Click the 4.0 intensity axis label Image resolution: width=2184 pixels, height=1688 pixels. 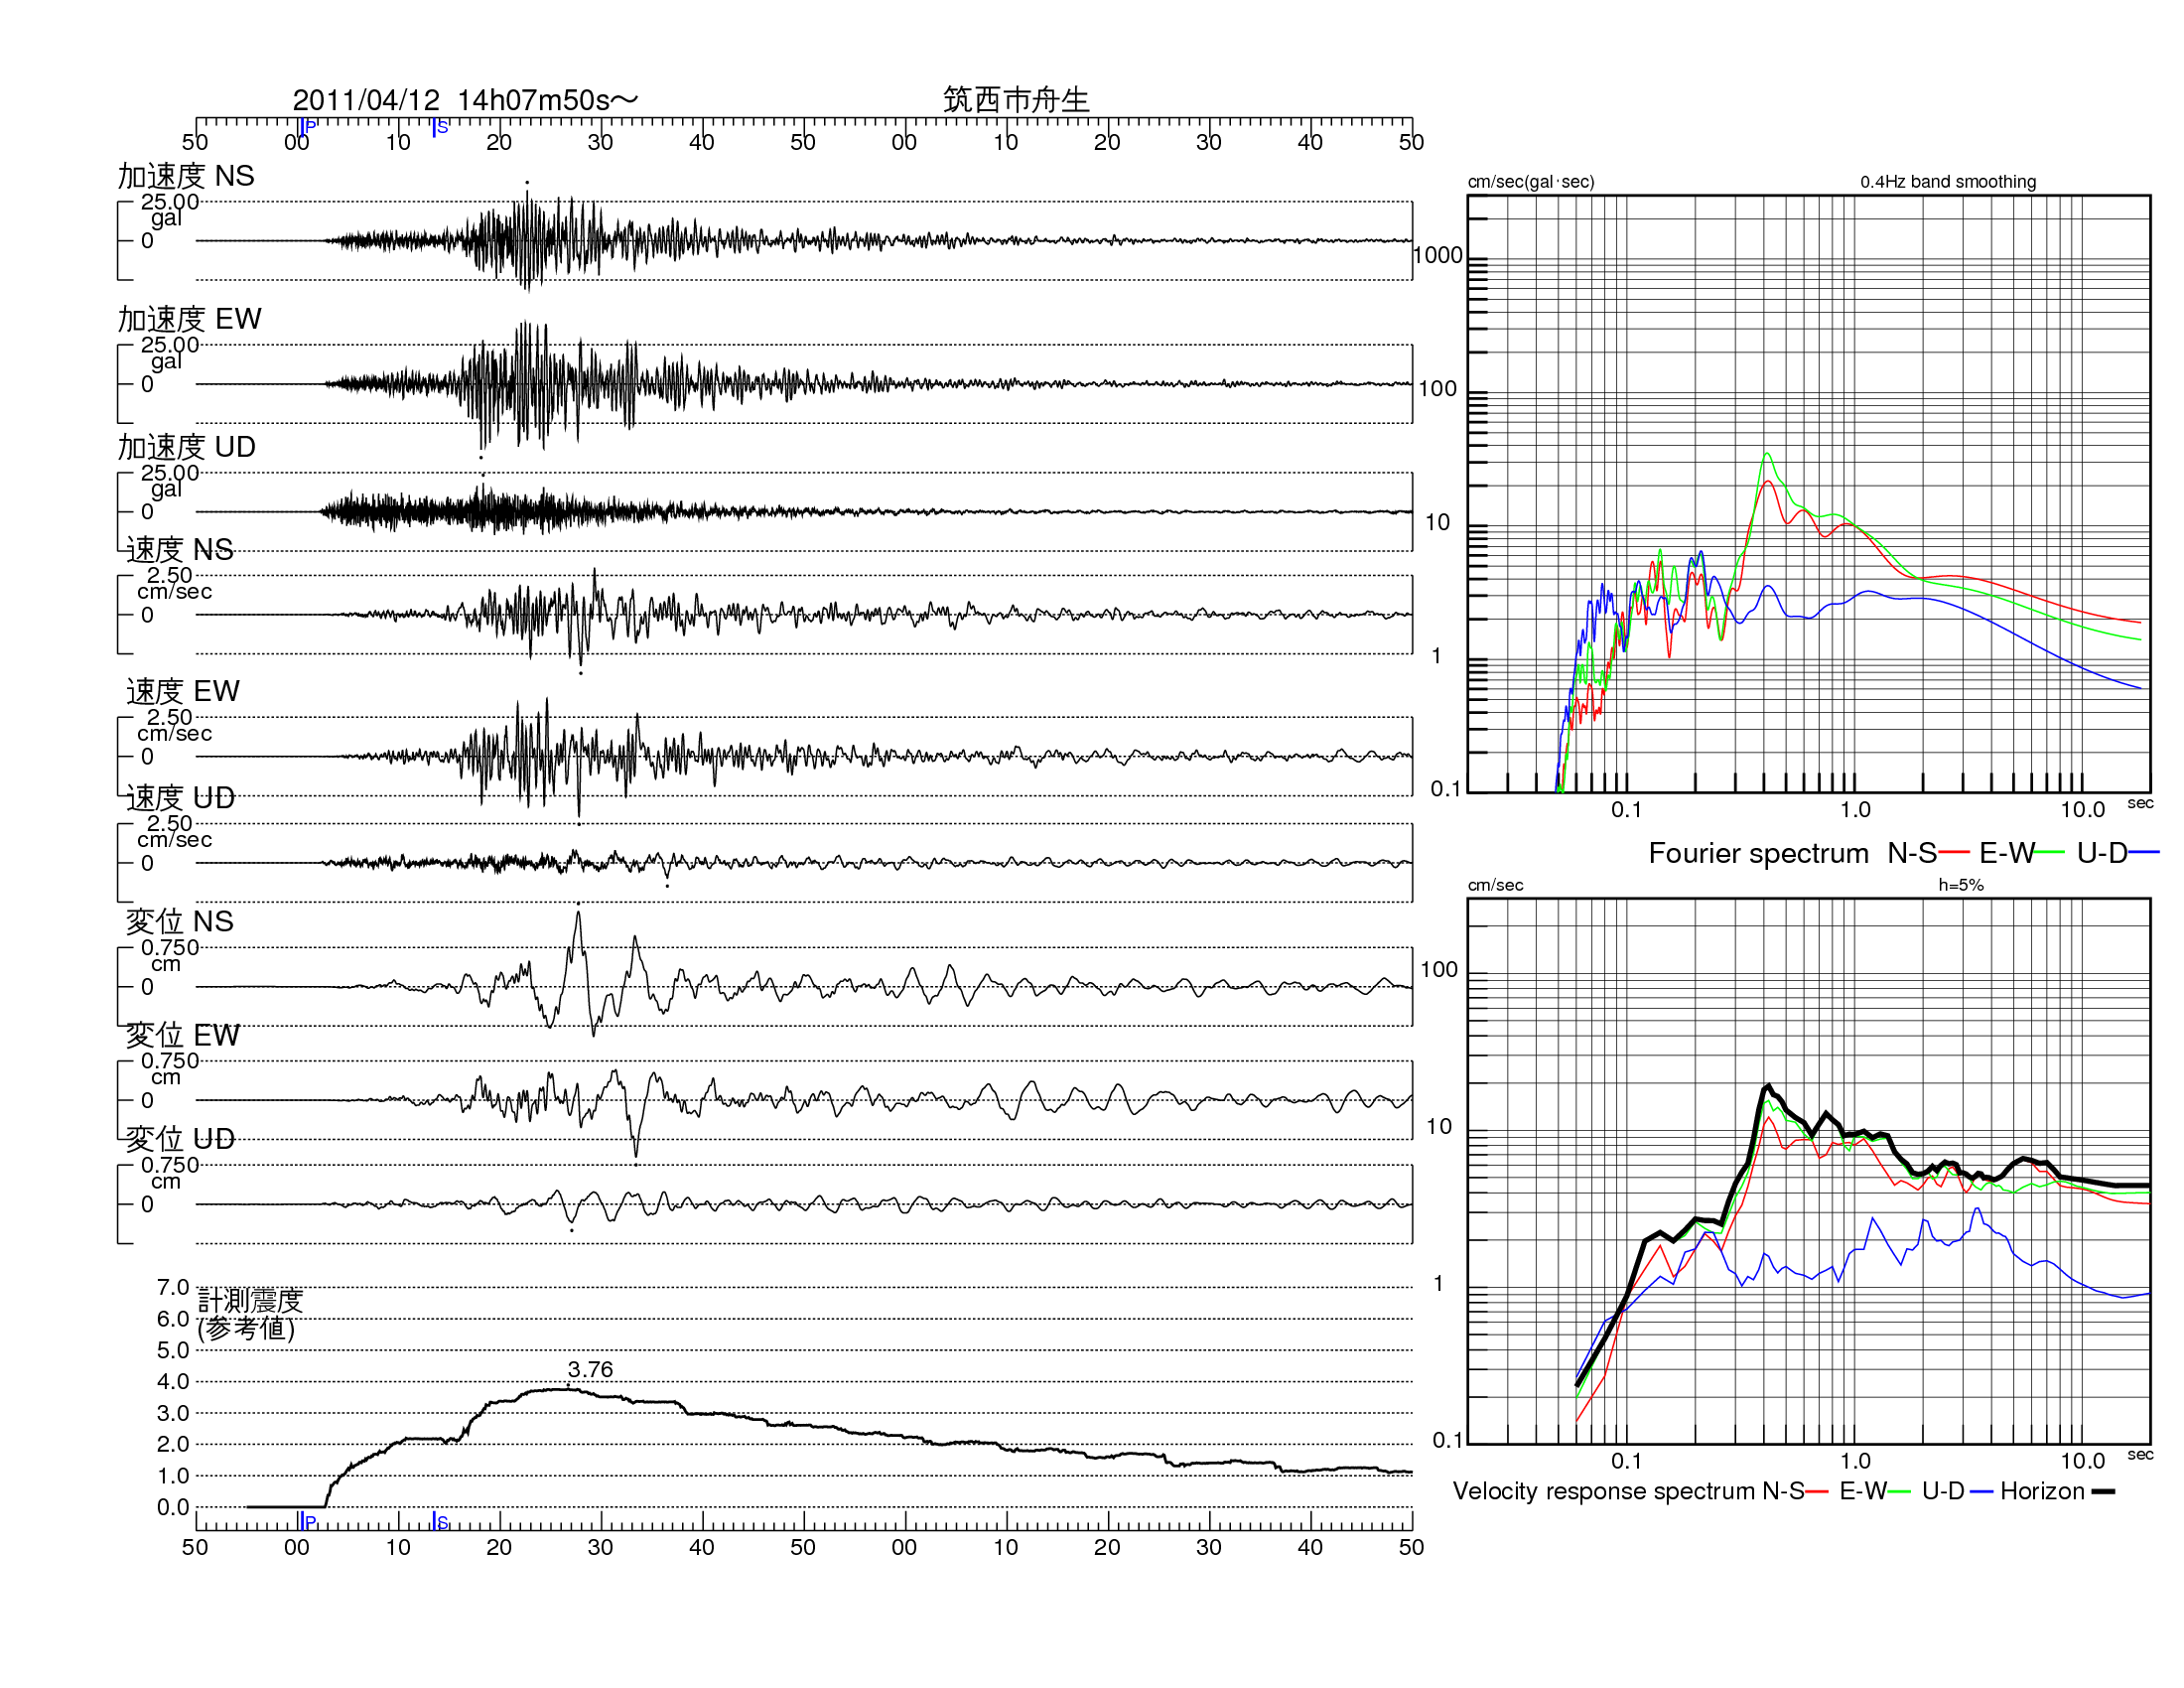coord(173,1382)
